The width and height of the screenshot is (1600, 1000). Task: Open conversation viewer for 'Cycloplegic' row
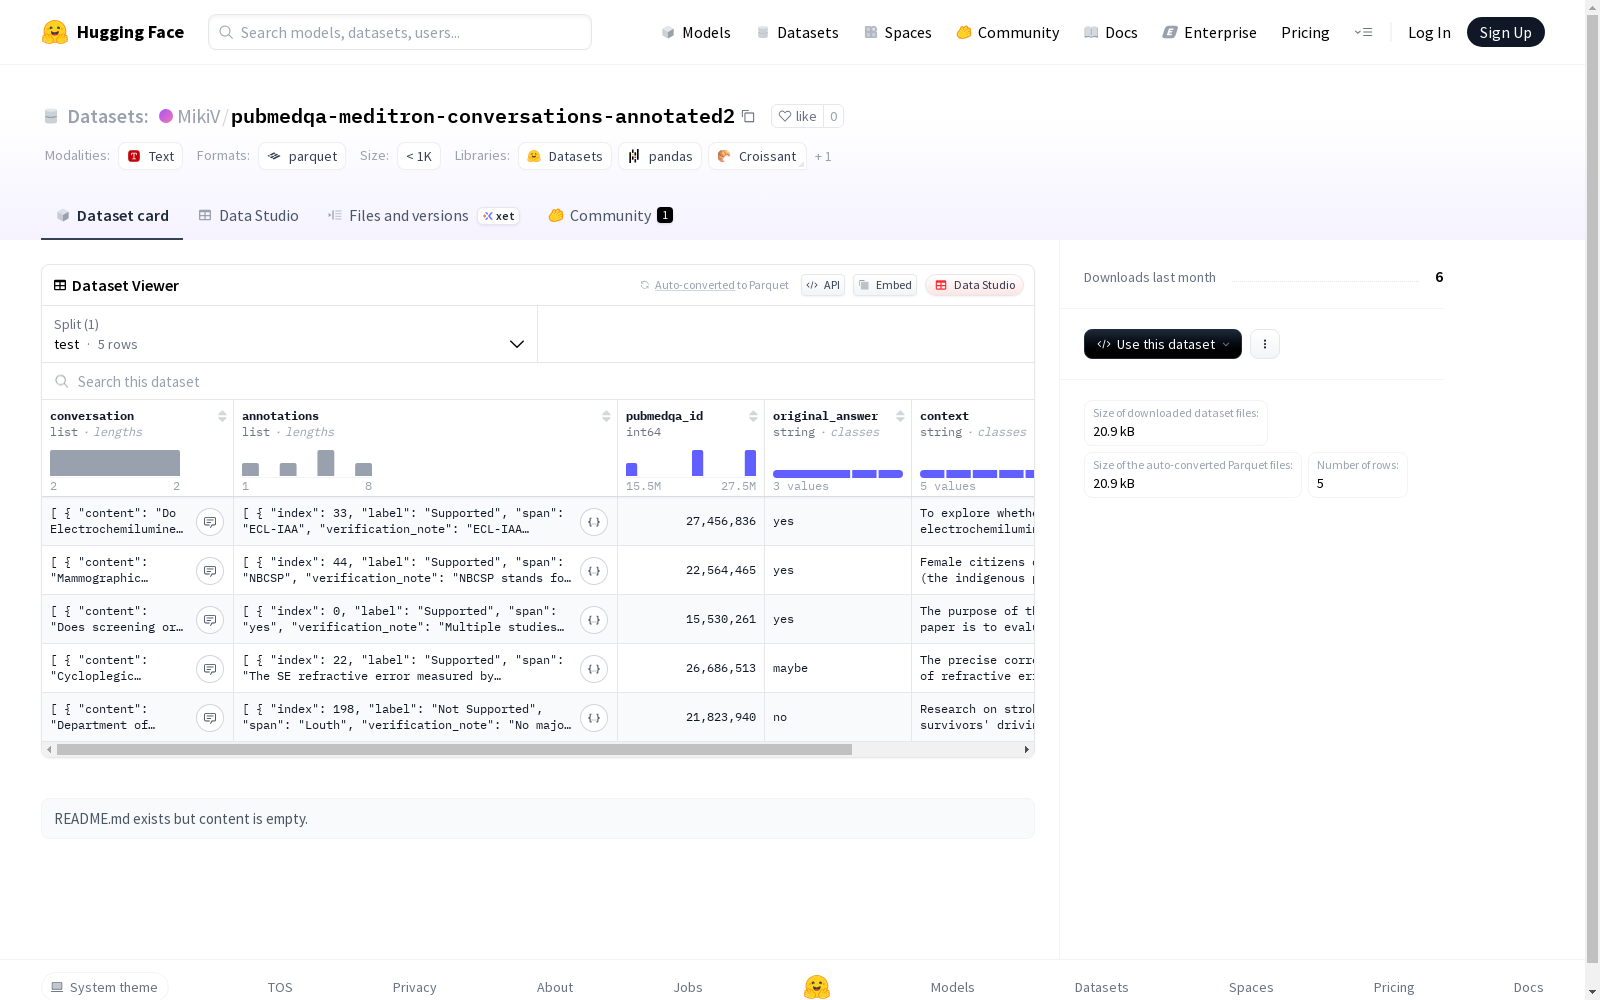210,669
